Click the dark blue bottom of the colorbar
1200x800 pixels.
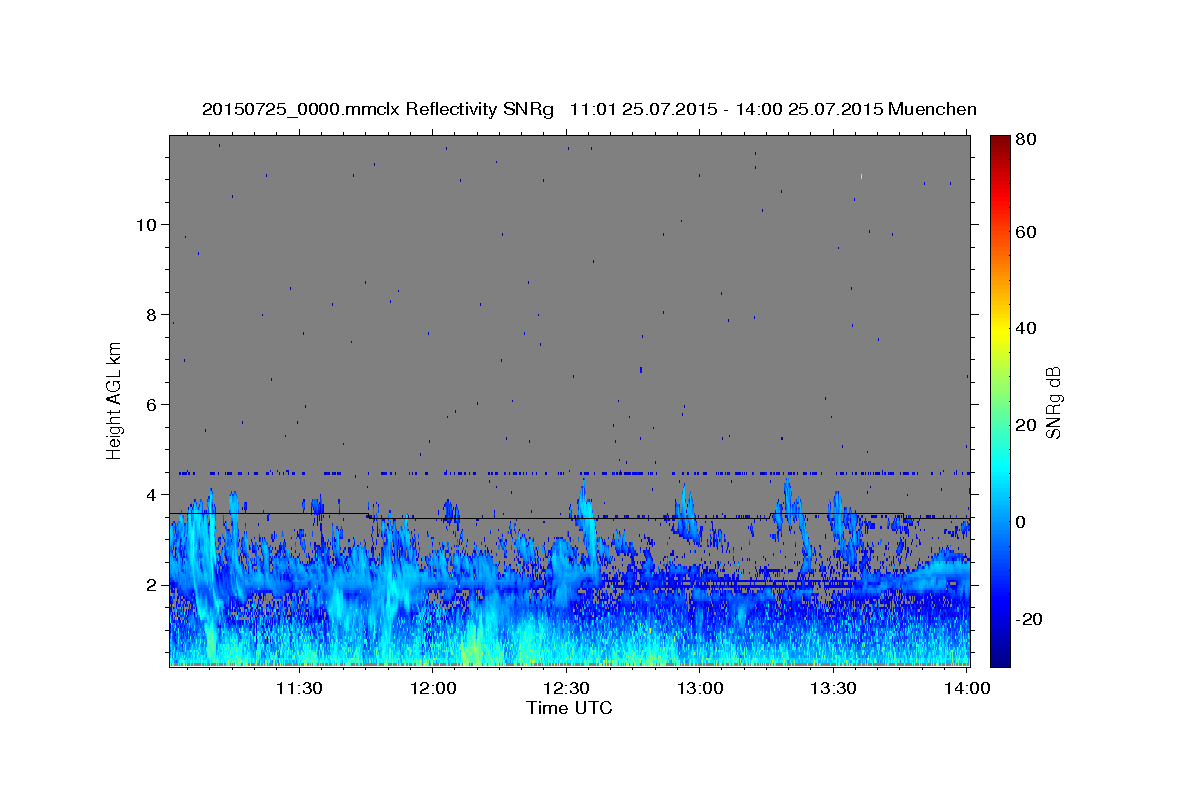(x=1000, y=658)
